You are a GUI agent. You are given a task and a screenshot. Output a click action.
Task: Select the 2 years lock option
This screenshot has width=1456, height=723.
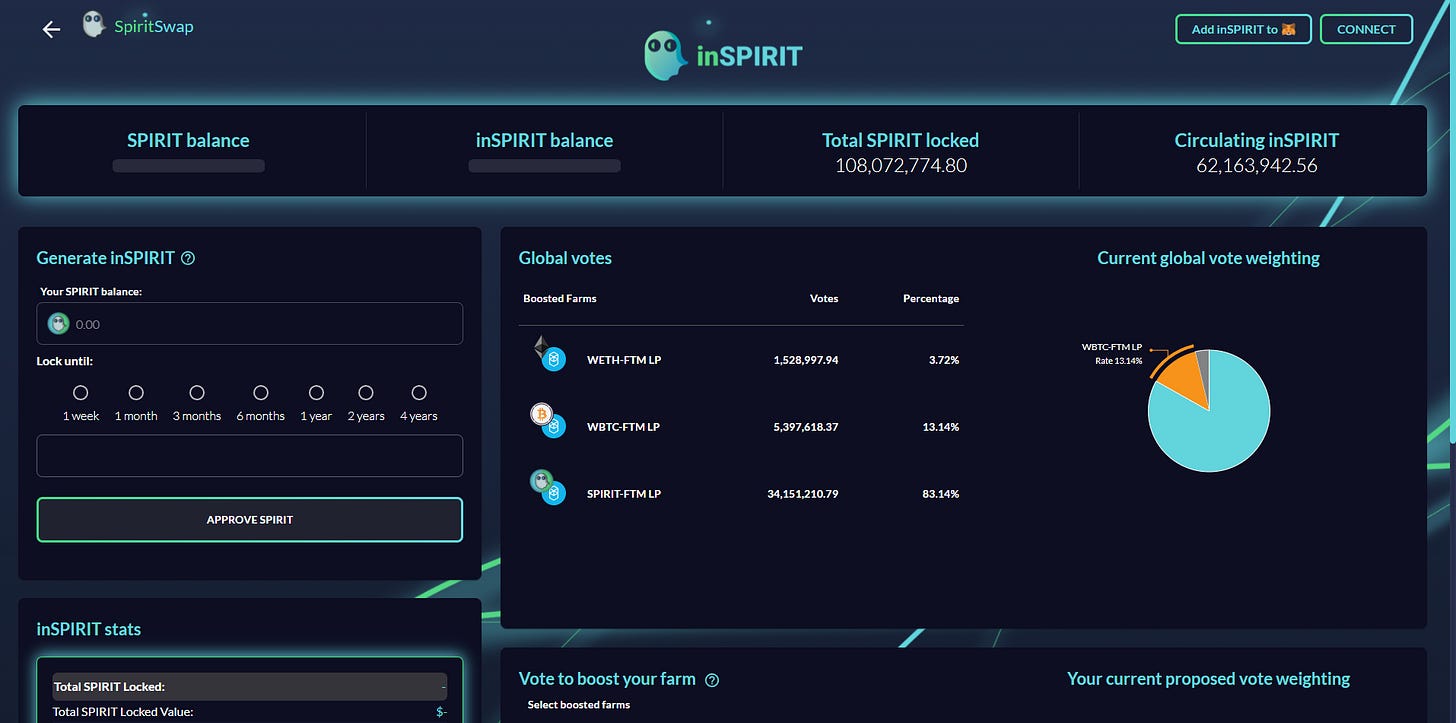pos(366,393)
